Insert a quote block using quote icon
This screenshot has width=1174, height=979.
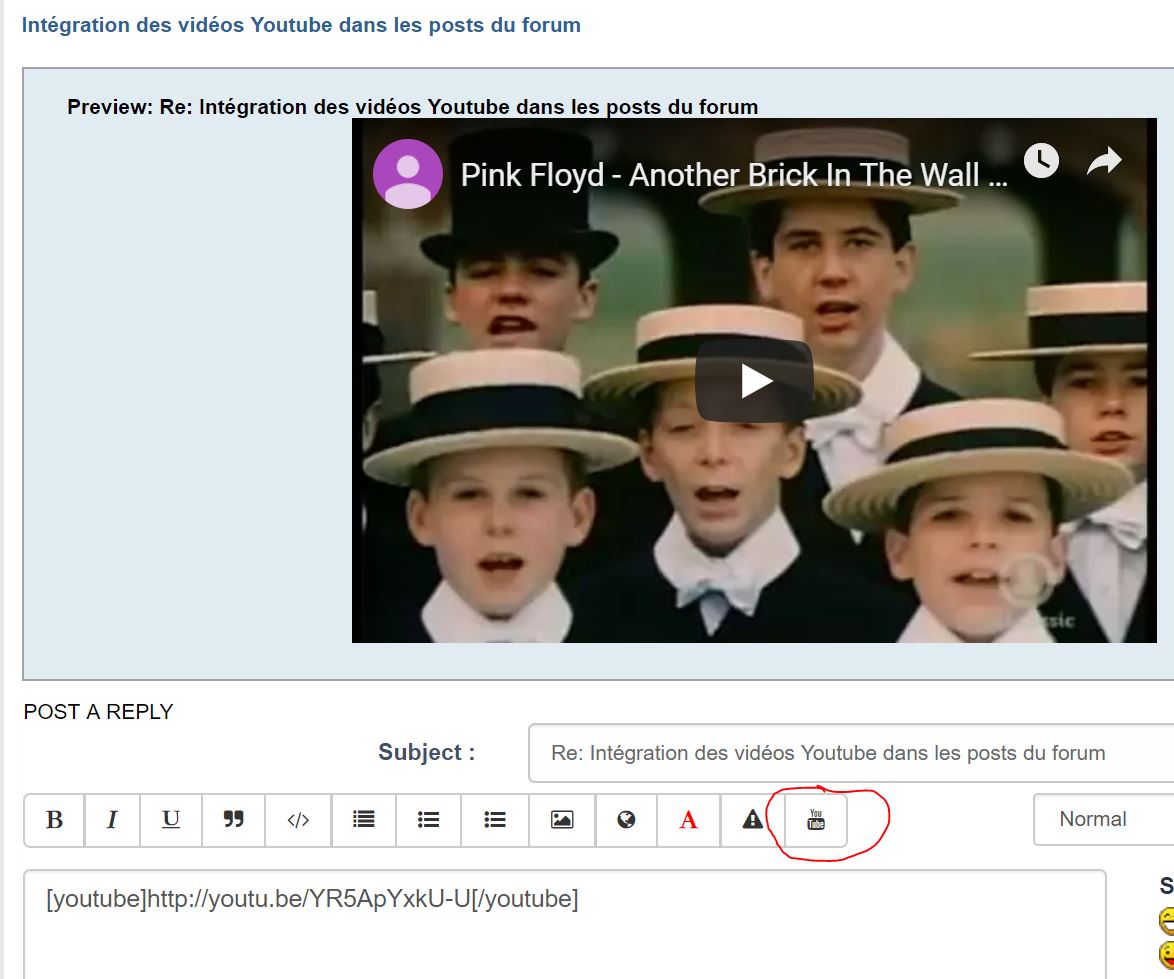(x=233, y=820)
